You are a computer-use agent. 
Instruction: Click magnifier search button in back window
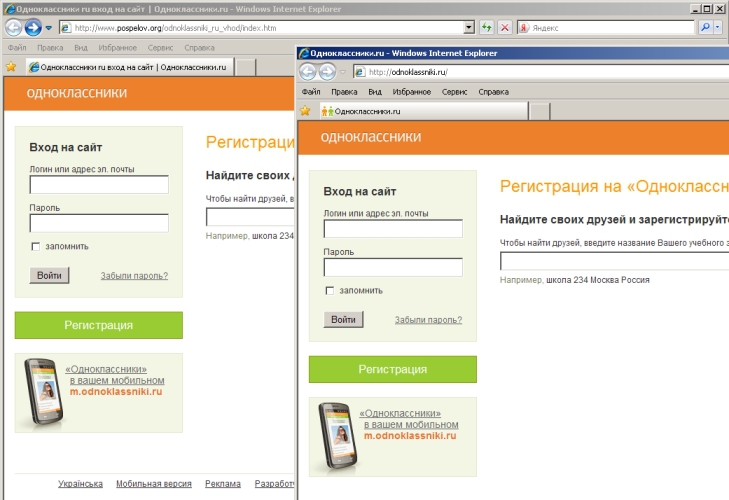705,28
